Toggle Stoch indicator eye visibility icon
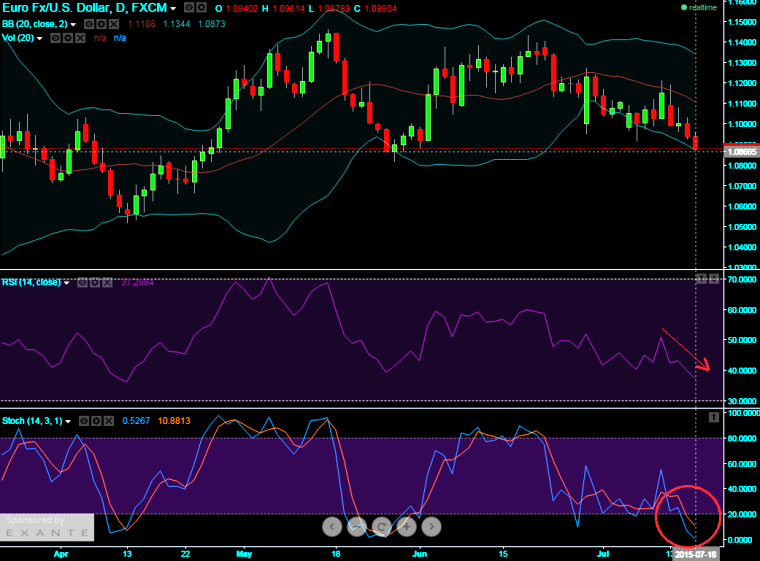Viewport: 760px width, 561px height. click(x=84, y=421)
